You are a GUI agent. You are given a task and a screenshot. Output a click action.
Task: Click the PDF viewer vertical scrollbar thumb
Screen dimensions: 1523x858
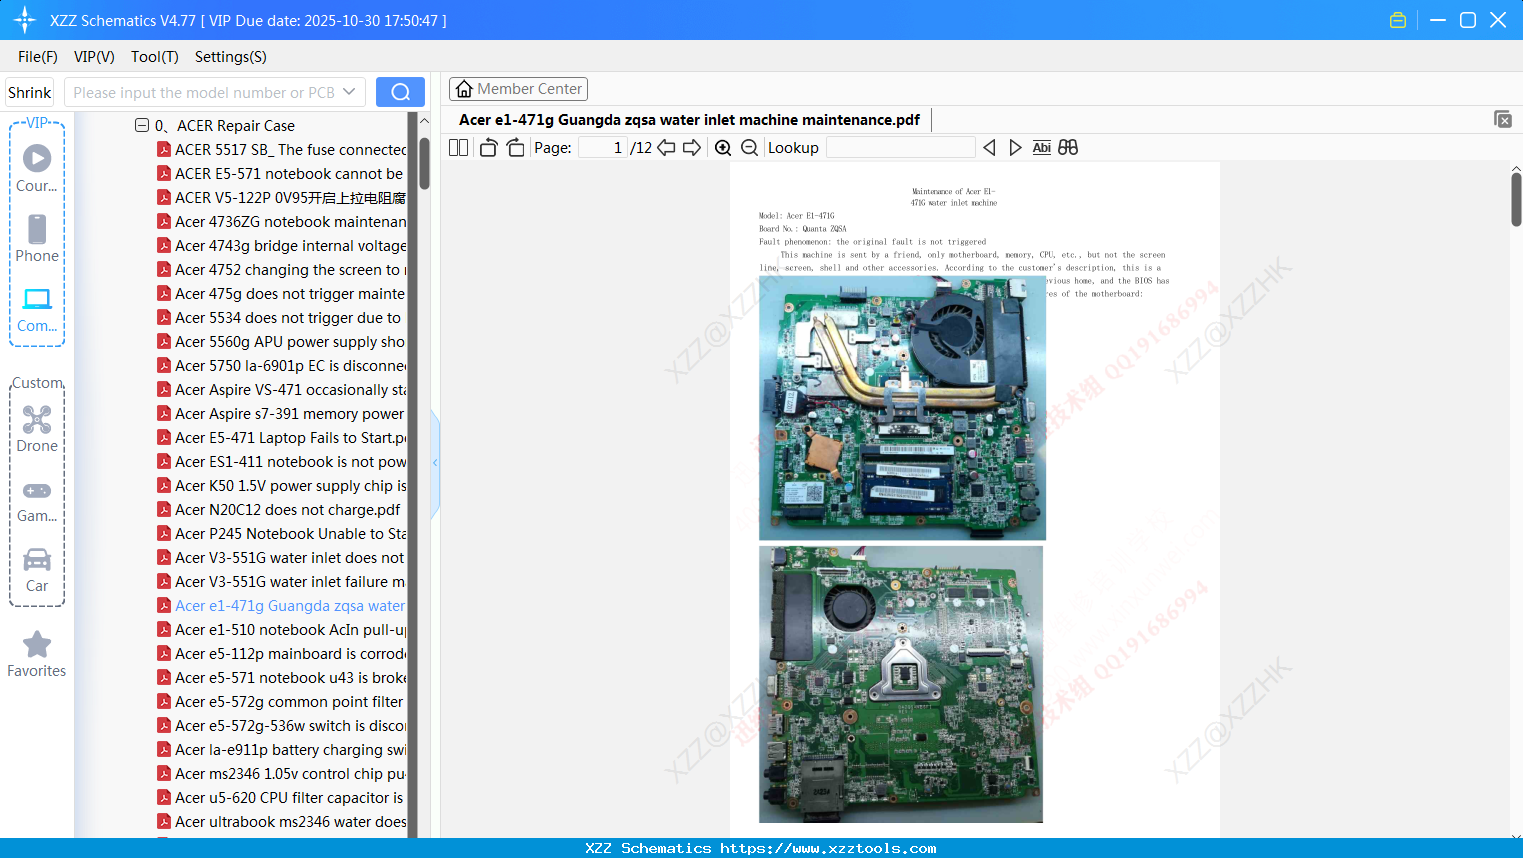coord(1516,199)
